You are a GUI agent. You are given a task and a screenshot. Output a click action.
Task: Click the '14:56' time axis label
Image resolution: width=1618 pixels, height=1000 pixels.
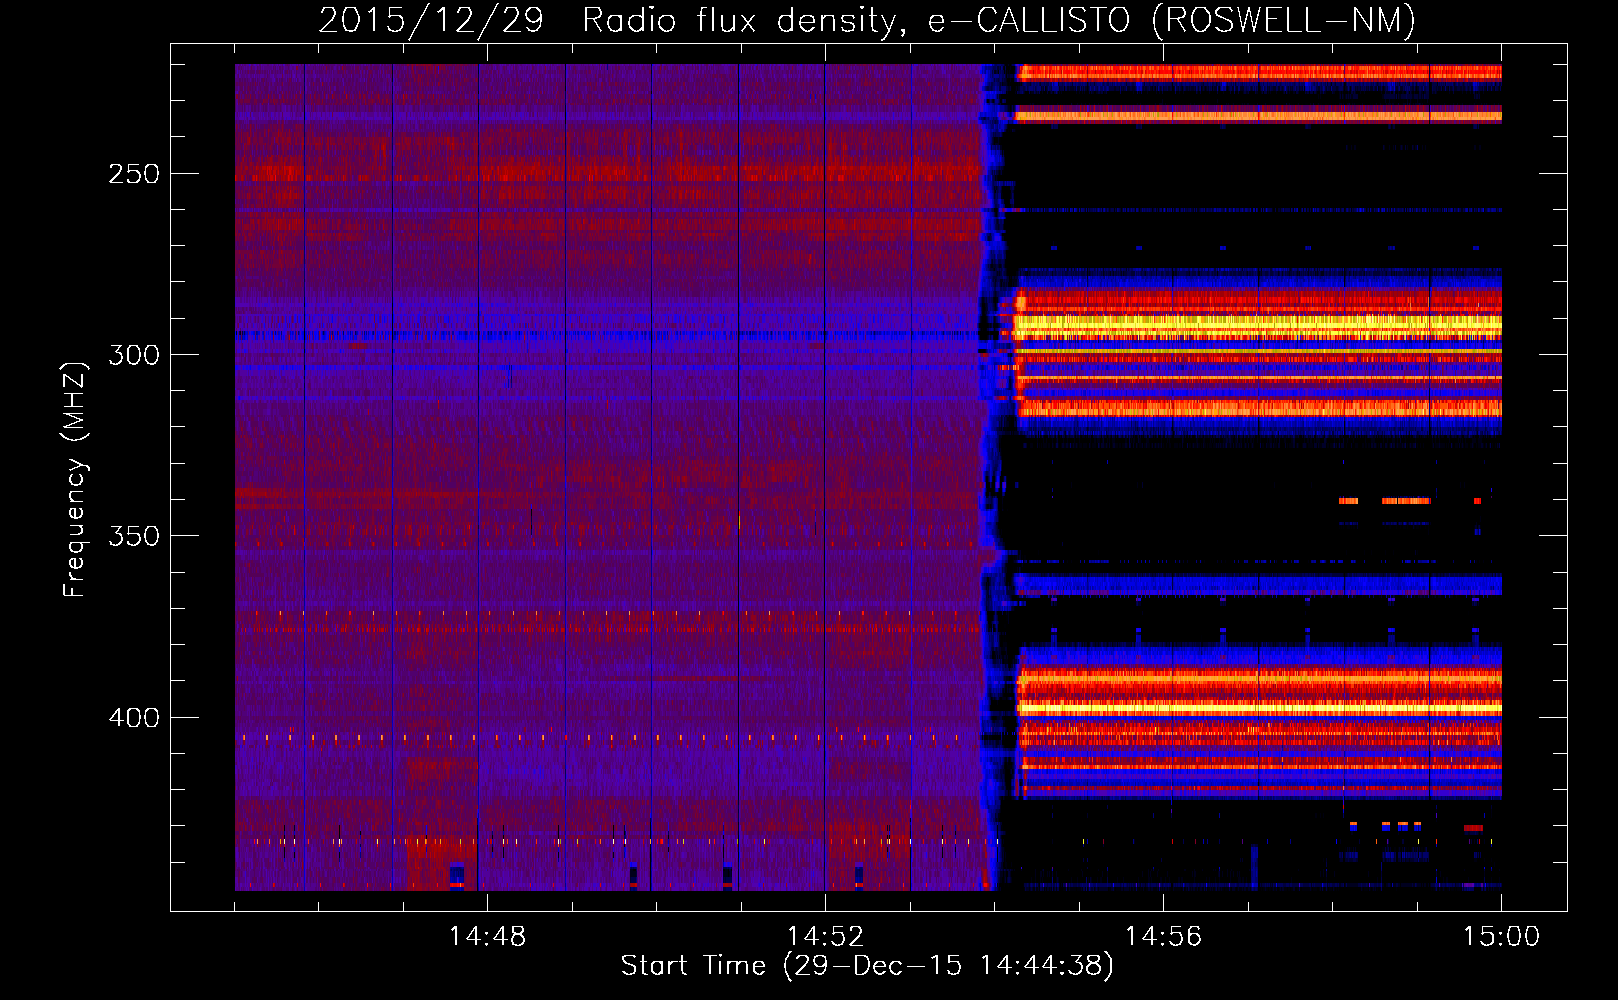click(1163, 937)
